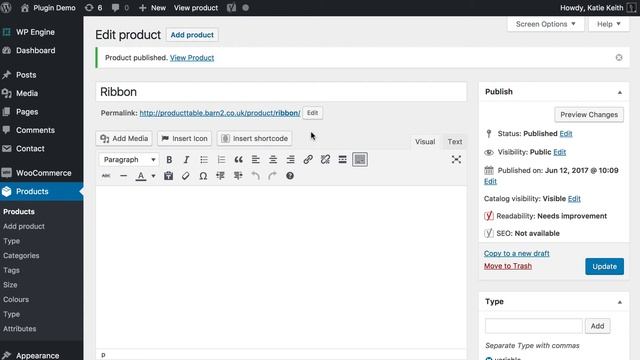The height and width of the screenshot is (360, 640).
Task: Collapse the Publish metabox
Action: tap(620, 92)
